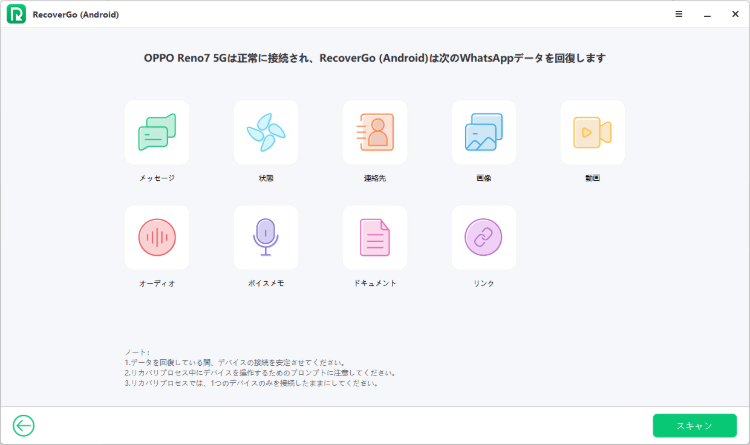Click the ノート note heading
The width and height of the screenshot is (750, 445).
[137, 352]
